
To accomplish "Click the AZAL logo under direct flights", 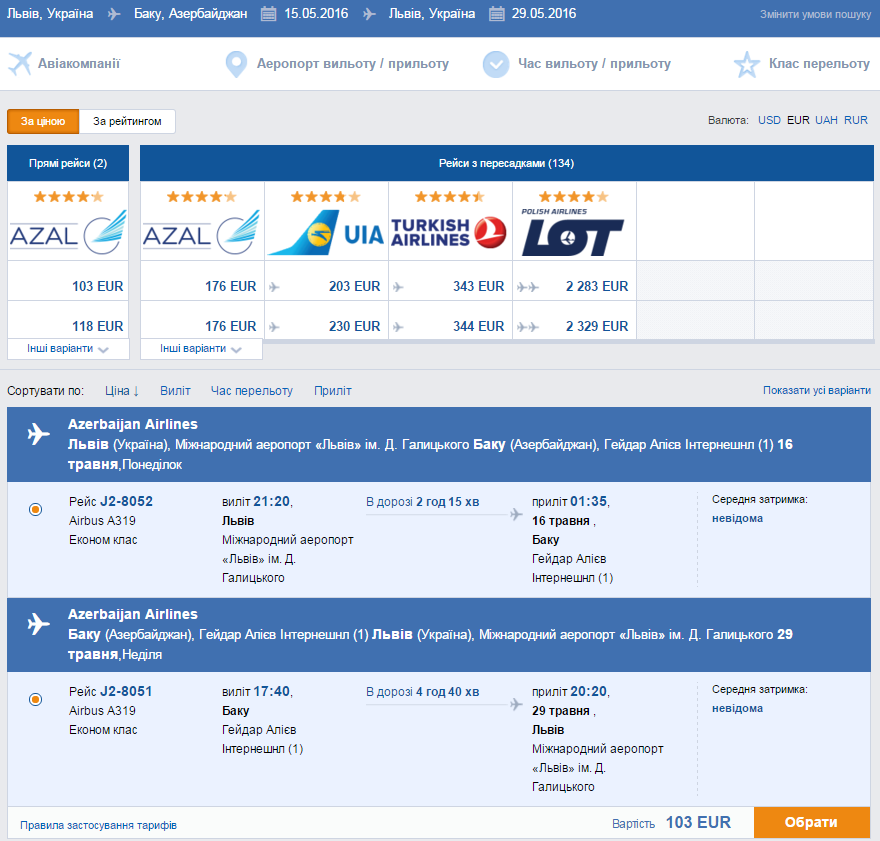I will pos(68,232).
